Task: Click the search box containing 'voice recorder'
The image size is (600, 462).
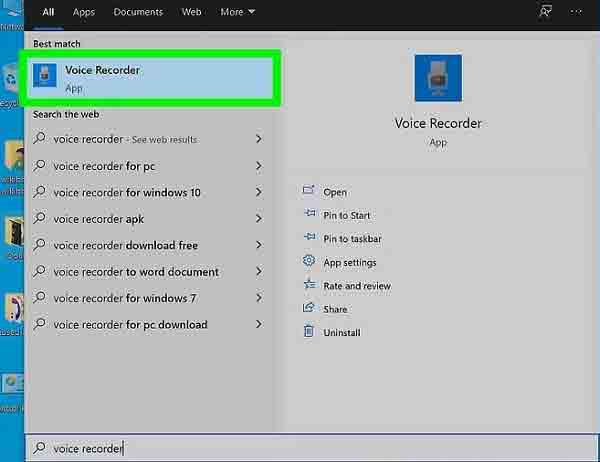Action: (312, 448)
